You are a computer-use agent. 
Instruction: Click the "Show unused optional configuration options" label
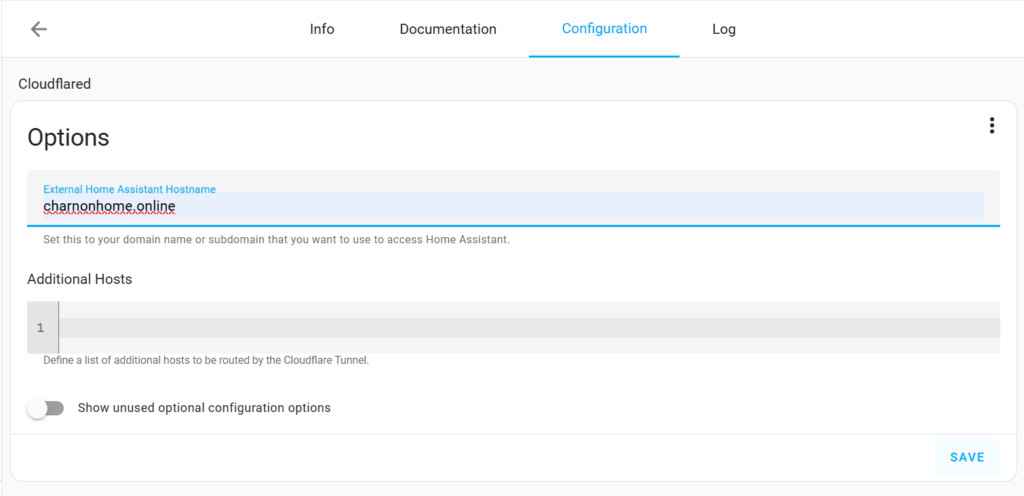tap(204, 408)
